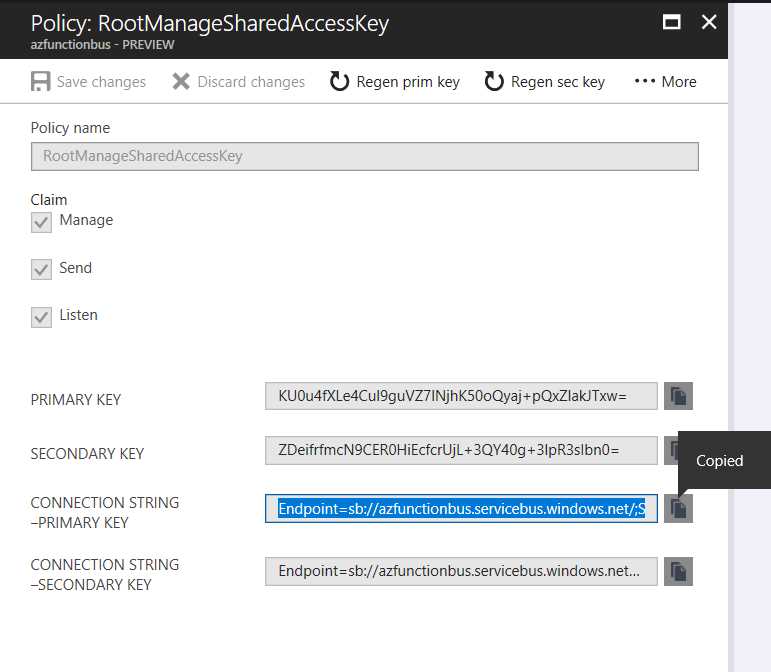Toggle the Manage claim checkbox
Screen dimensions: 771x672
[x=41, y=223]
